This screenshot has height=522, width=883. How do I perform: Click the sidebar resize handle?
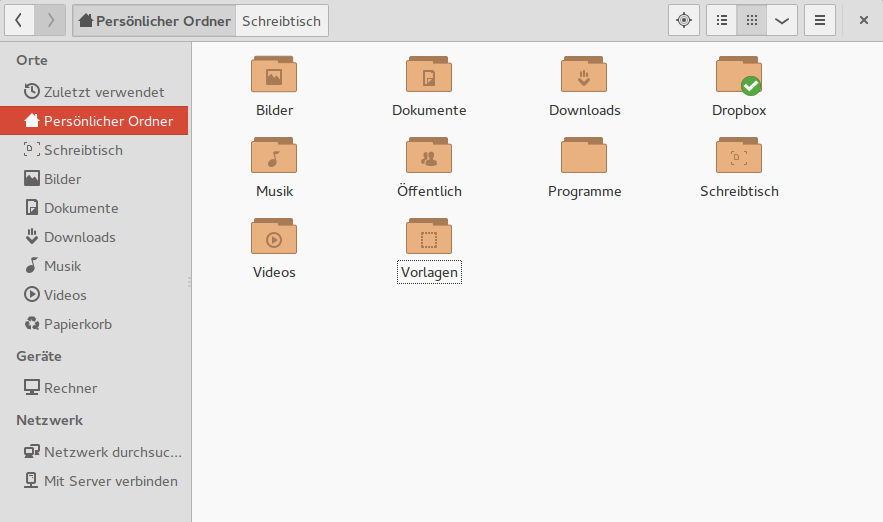tap(190, 283)
